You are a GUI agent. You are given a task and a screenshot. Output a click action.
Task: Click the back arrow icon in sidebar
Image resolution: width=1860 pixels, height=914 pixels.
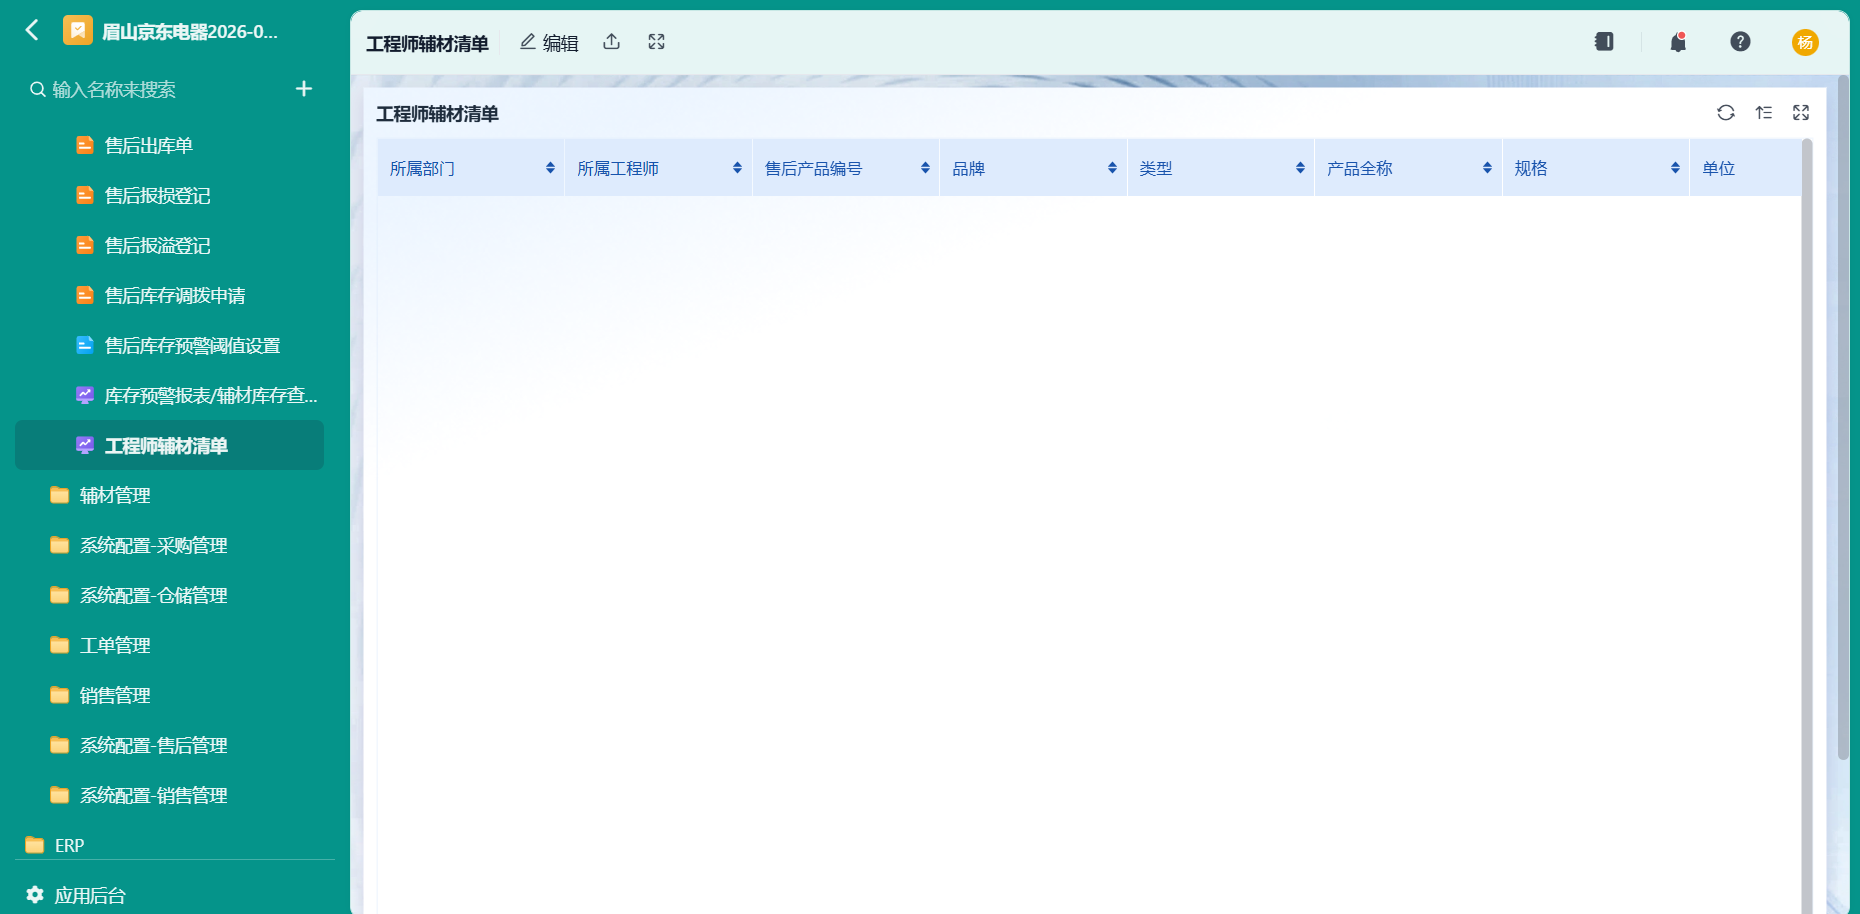(32, 31)
